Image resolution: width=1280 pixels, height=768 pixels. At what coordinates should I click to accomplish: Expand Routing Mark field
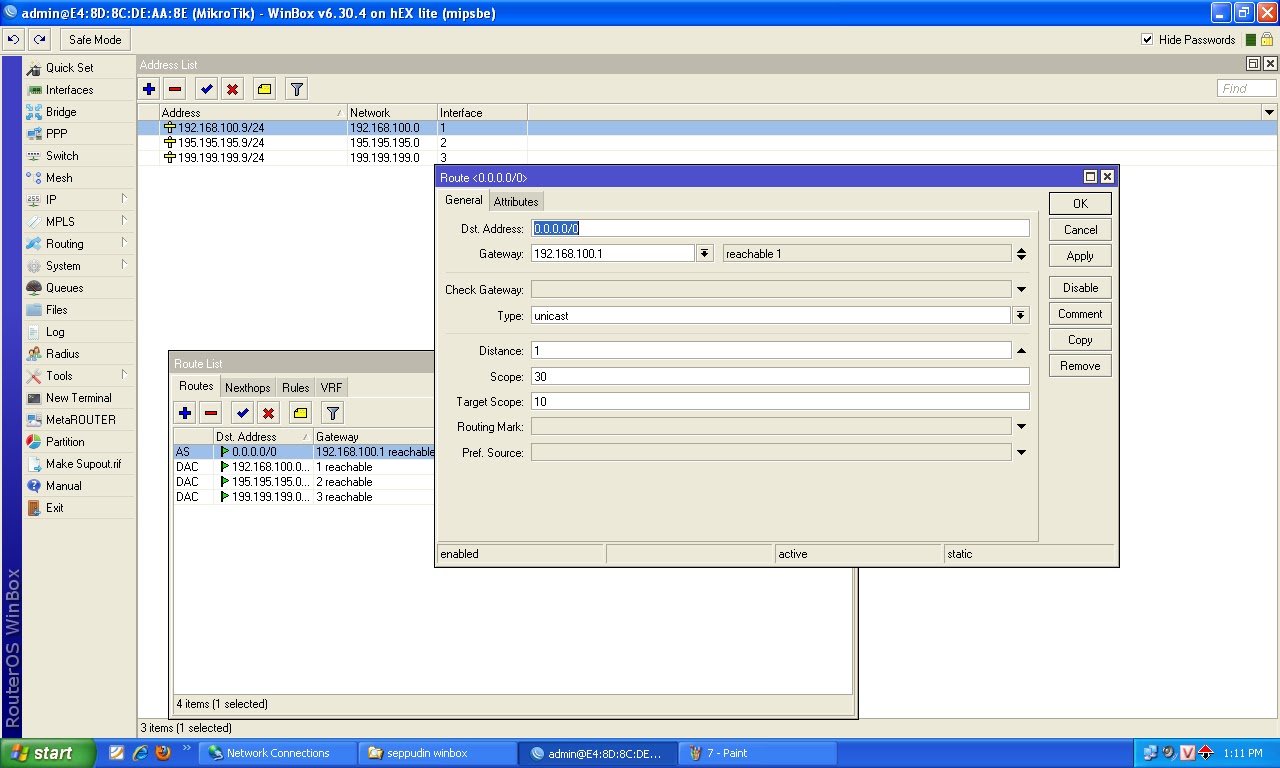1021,427
